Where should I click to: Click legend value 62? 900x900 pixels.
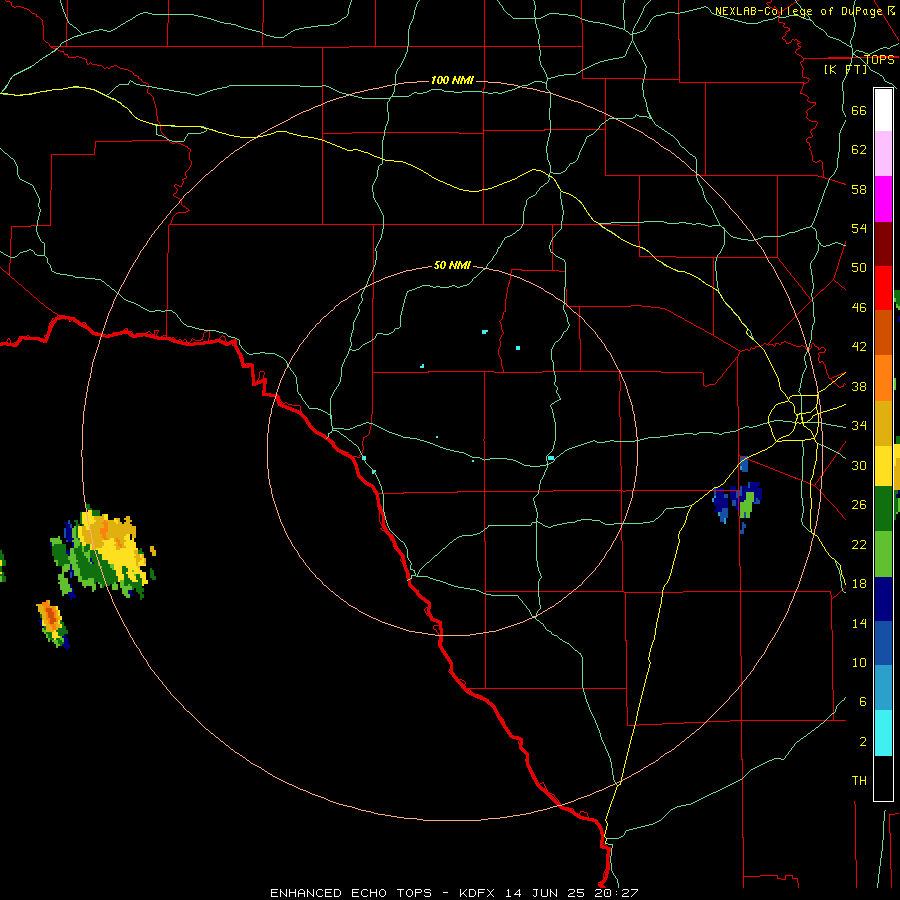tap(859, 150)
